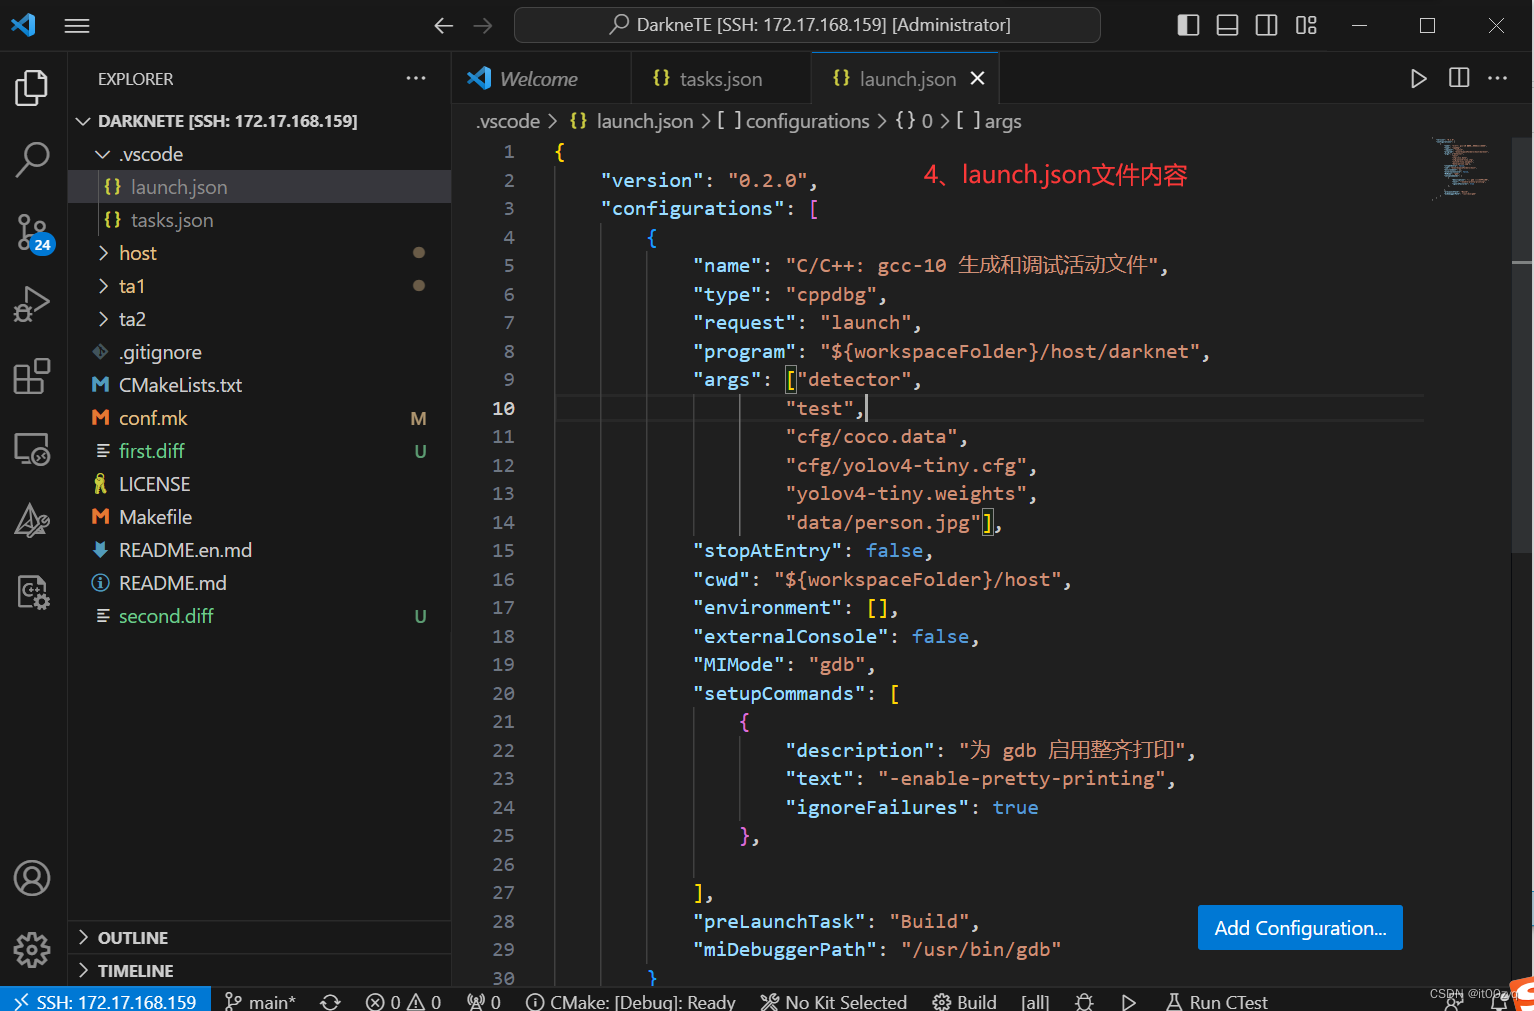Viewport: 1534px width, 1011px height.
Task: Open tasks.json in the explorer tree
Action: click(259, 220)
